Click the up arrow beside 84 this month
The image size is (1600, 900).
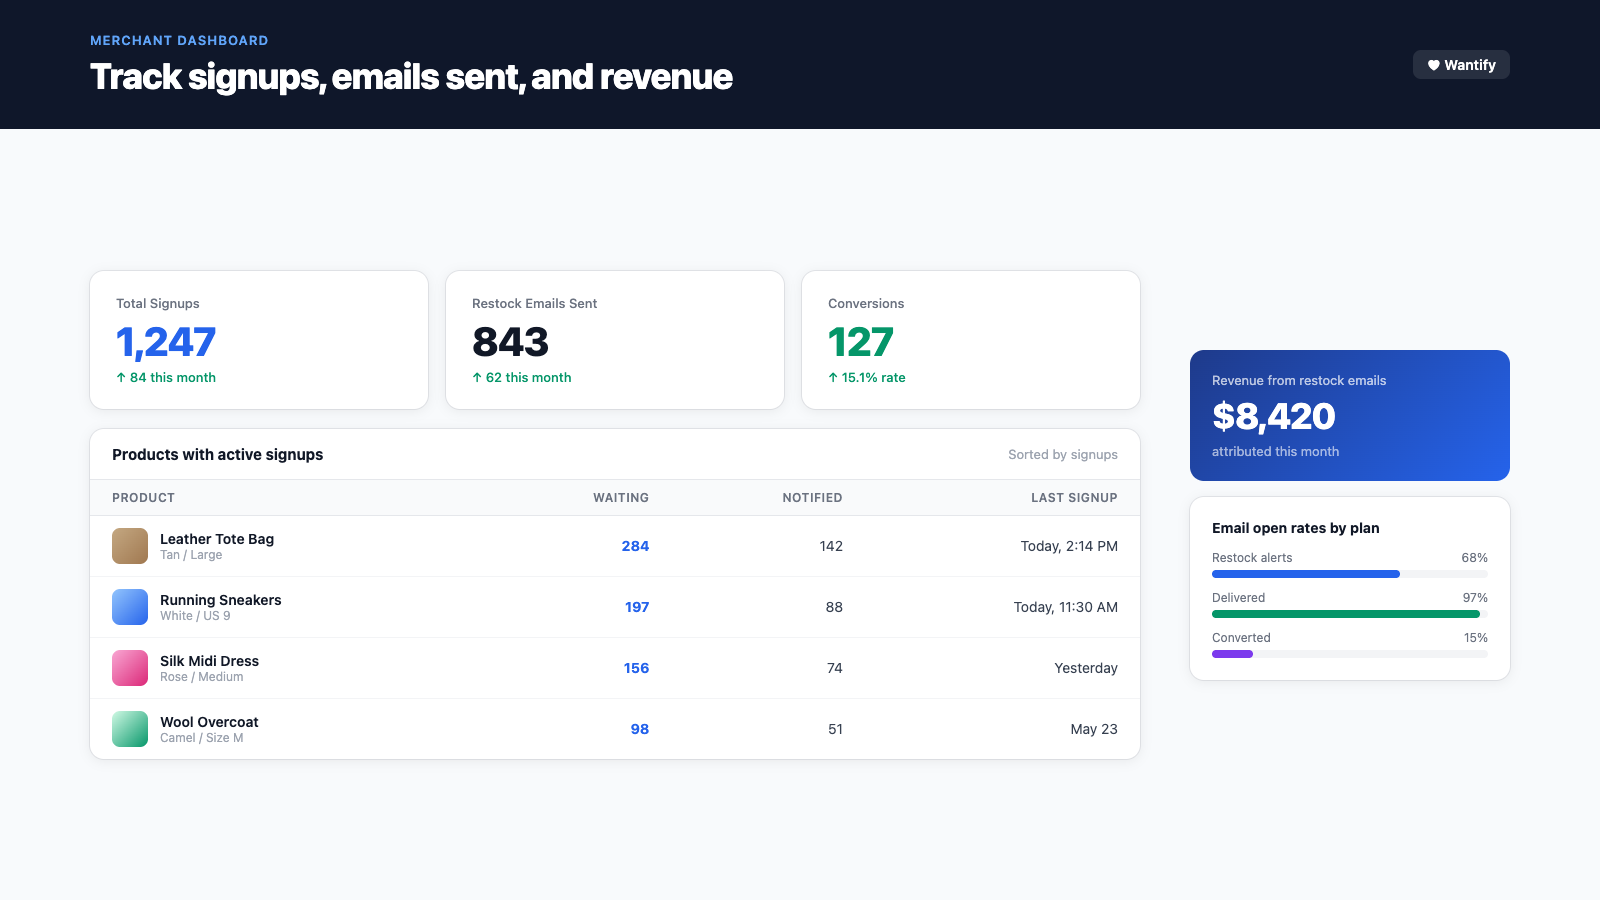[x=121, y=378]
